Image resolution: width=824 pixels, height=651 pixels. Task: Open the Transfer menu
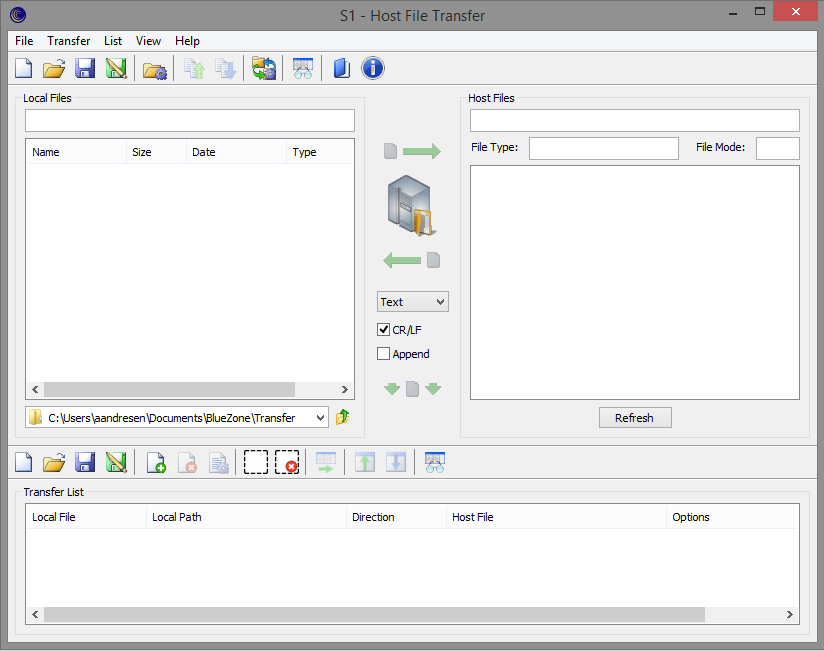pyautogui.click(x=68, y=41)
